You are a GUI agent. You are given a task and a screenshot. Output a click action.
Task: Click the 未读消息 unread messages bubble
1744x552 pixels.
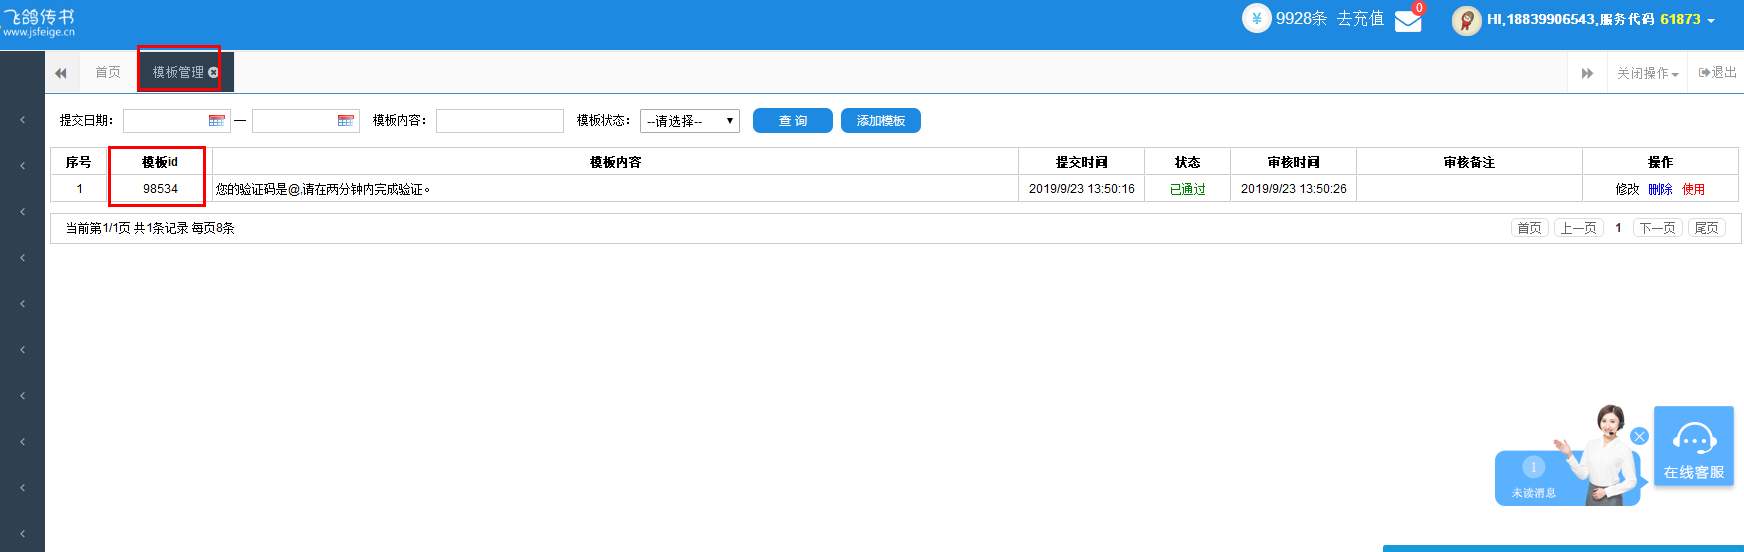[1533, 478]
